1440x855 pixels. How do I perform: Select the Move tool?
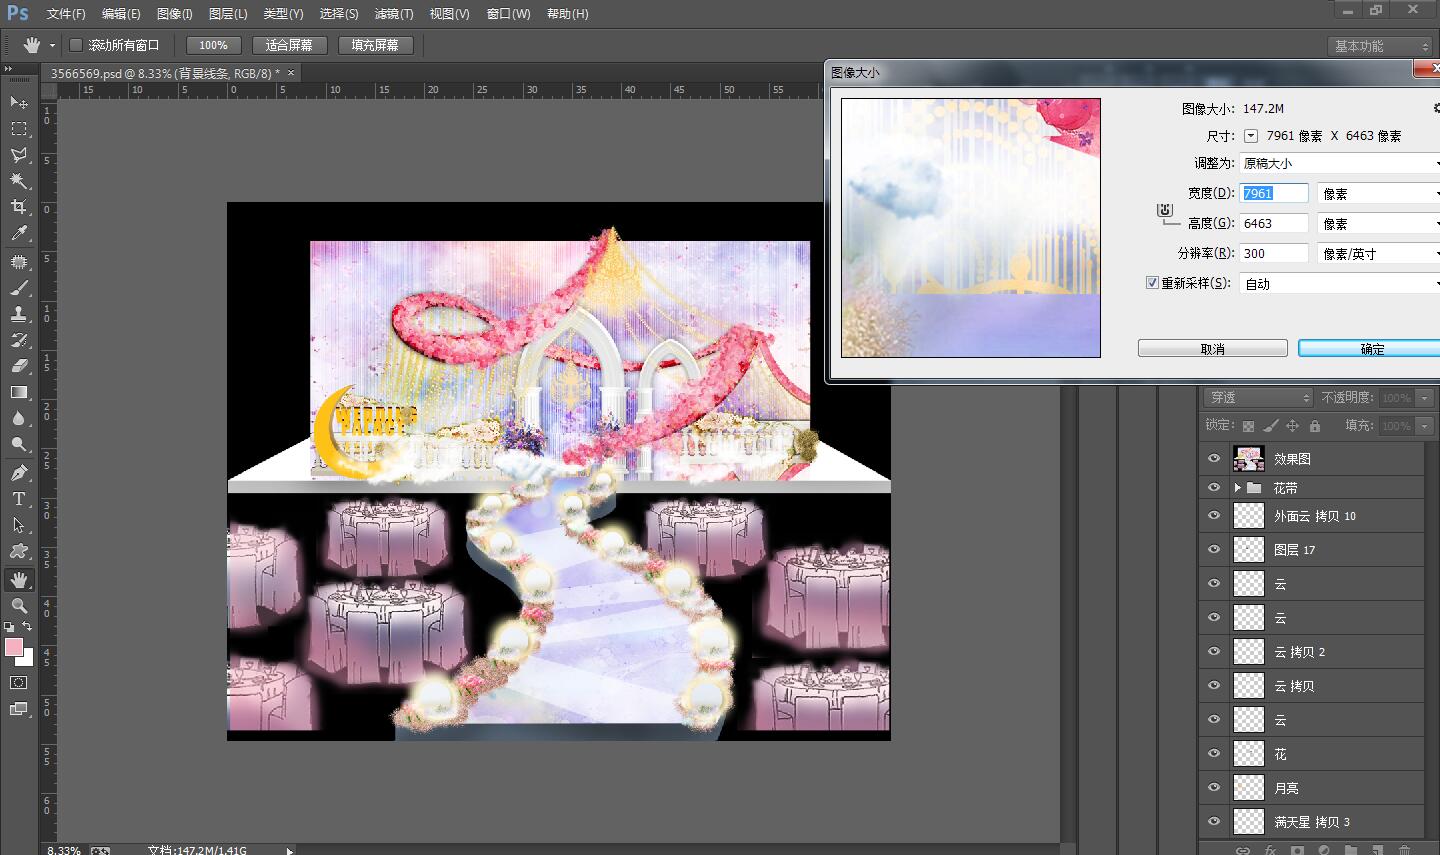point(18,102)
